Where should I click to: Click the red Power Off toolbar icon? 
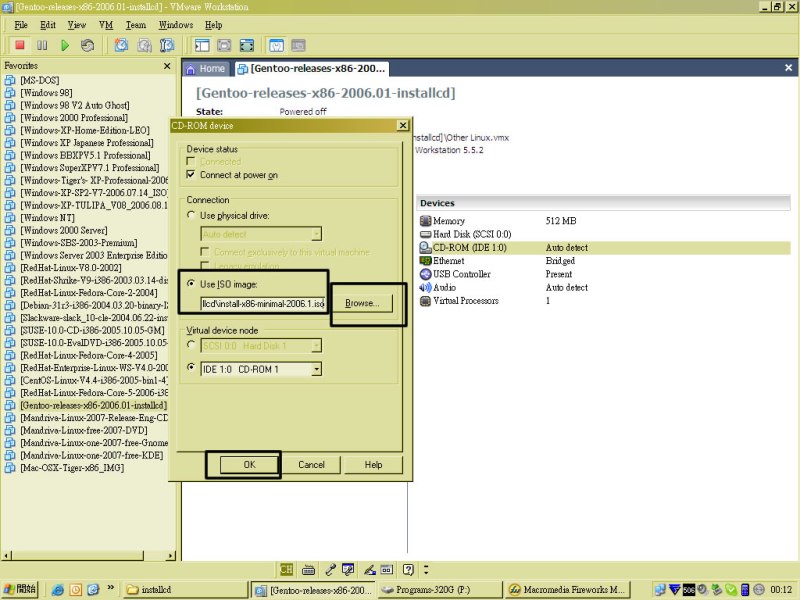[20, 45]
